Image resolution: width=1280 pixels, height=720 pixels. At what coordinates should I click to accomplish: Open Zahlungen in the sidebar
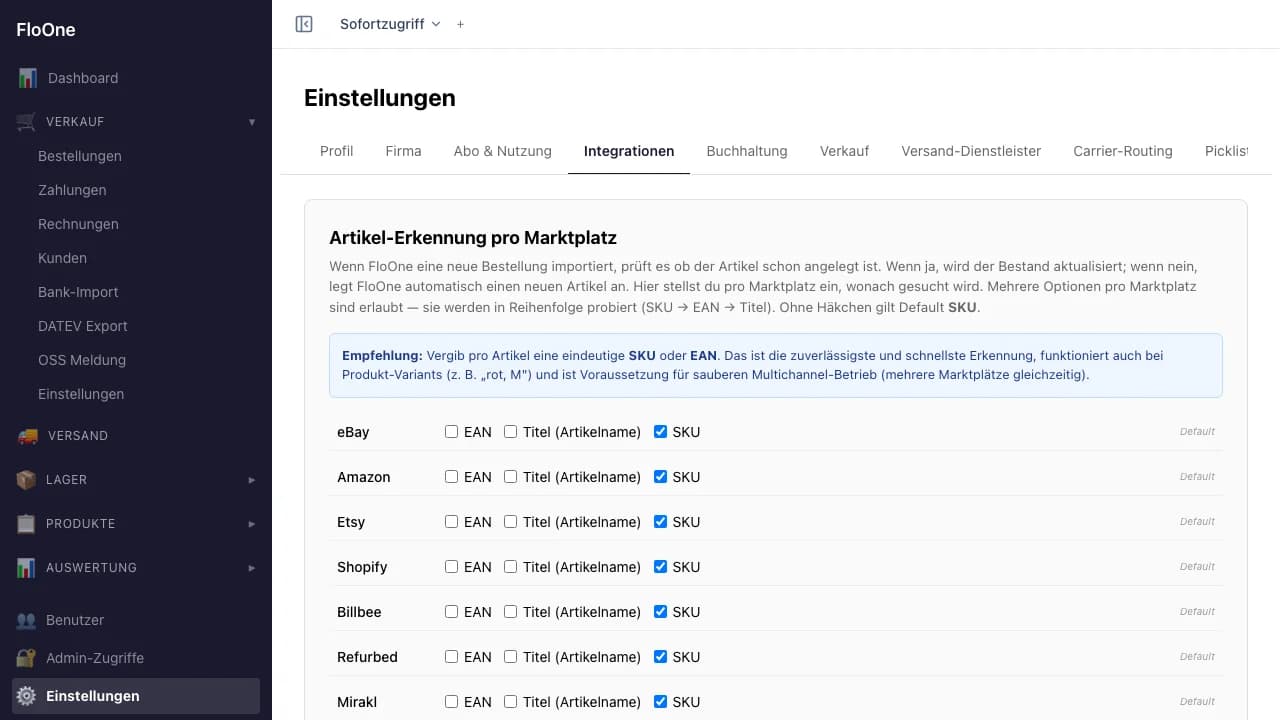point(72,190)
